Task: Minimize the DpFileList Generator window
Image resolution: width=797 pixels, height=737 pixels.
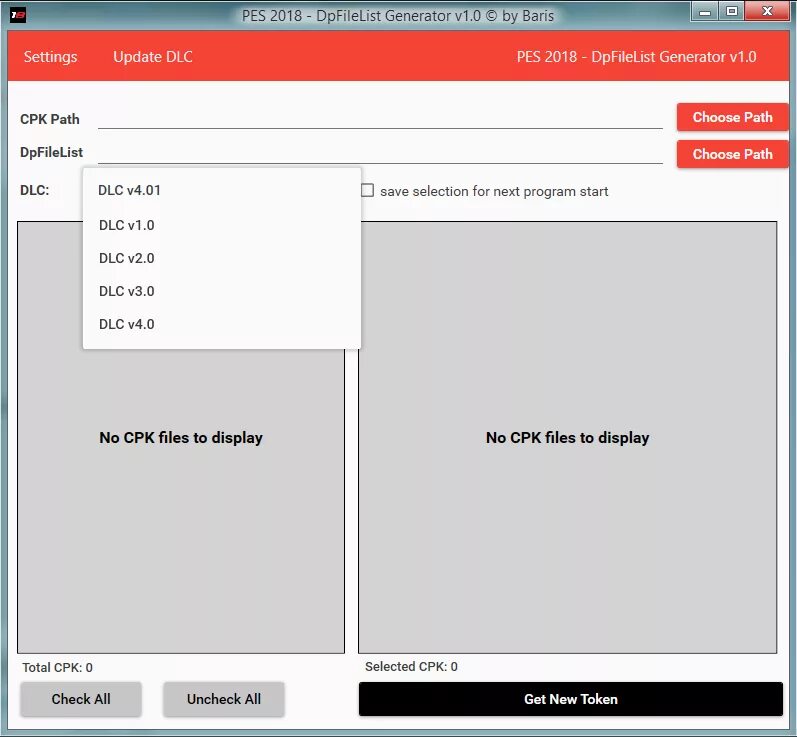Action: click(704, 11)
